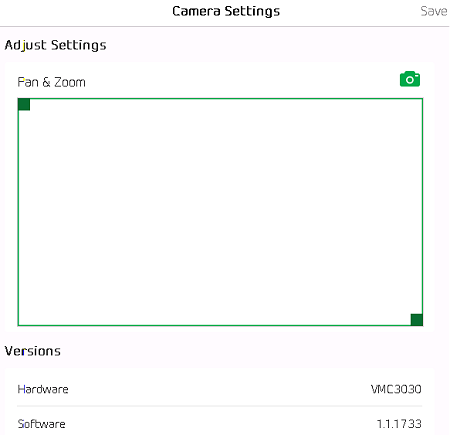Click the ampersand in Pan & Zoom heading
The image size is (450, 435).
[46, 82]
